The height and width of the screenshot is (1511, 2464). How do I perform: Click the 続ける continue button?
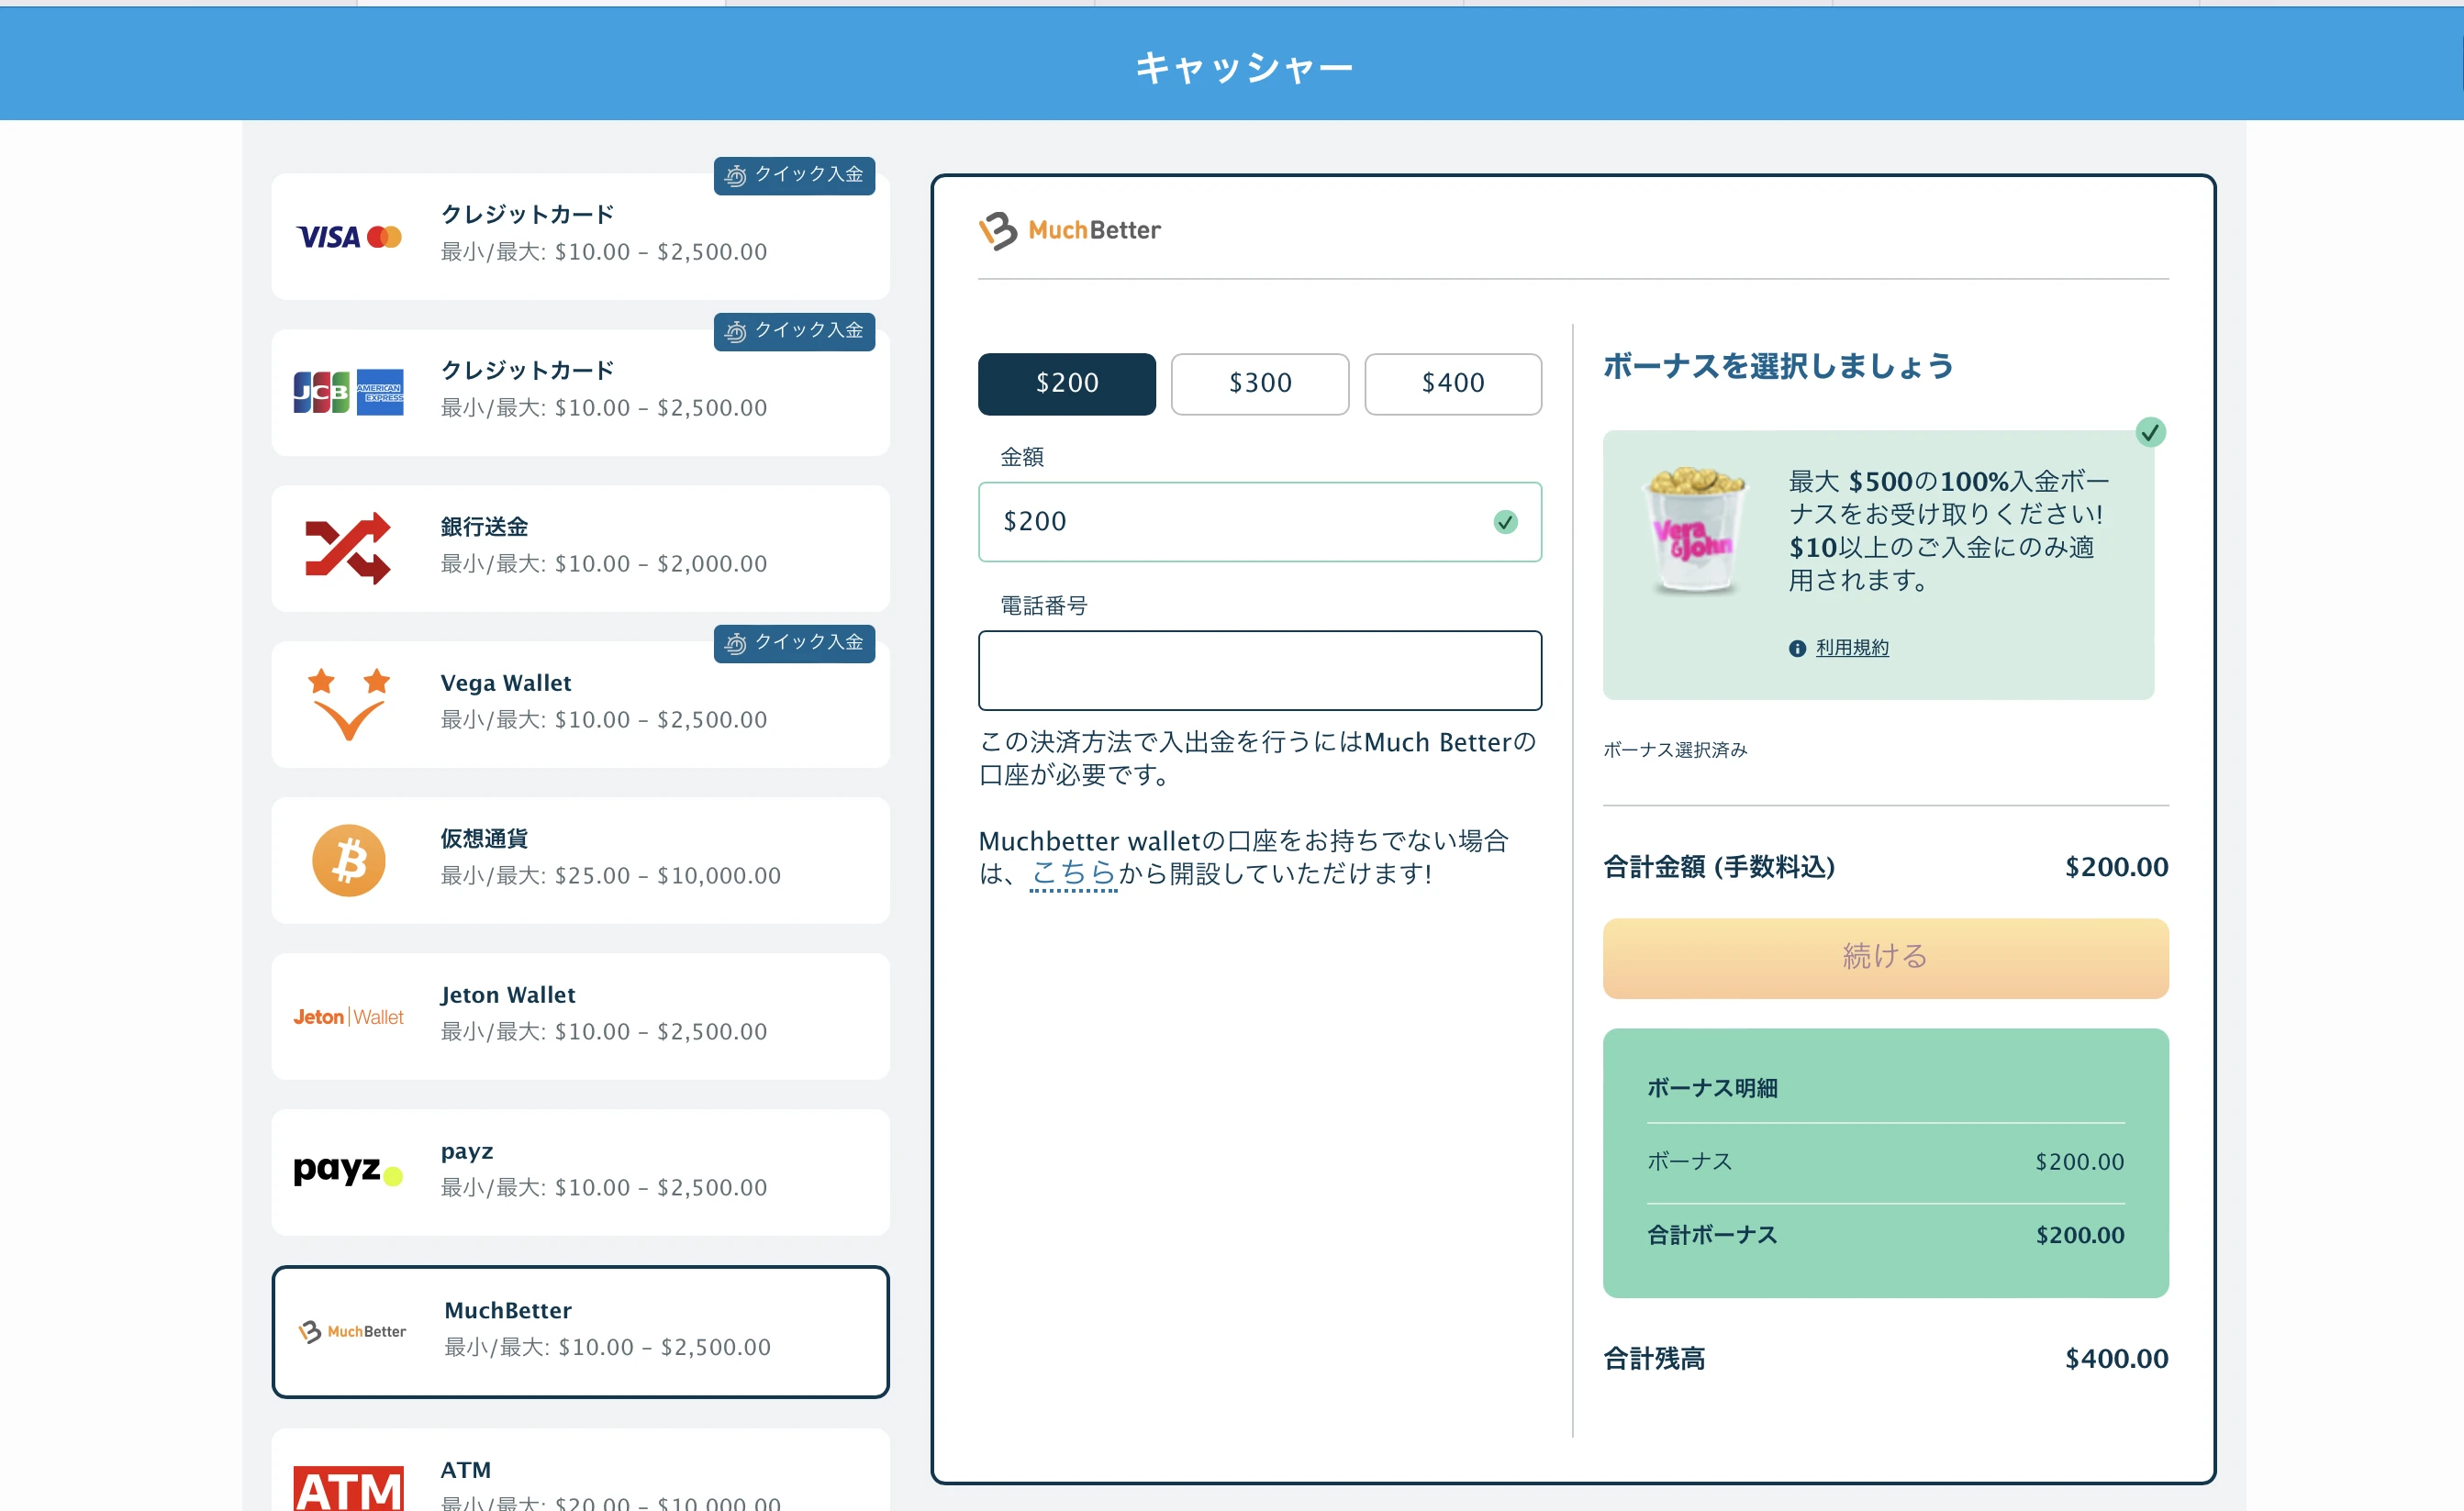[x=1885, y=958]
